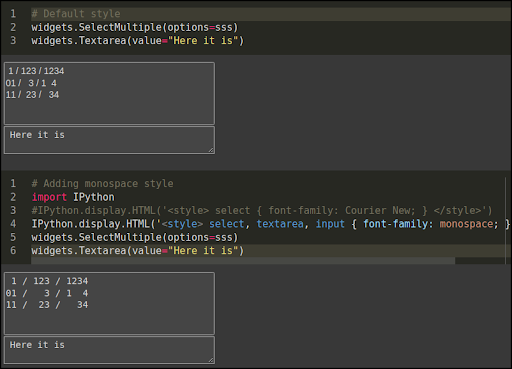
Task: Click the IPython.display.HTML monospace style line
Action: click(x=271, y=224)
